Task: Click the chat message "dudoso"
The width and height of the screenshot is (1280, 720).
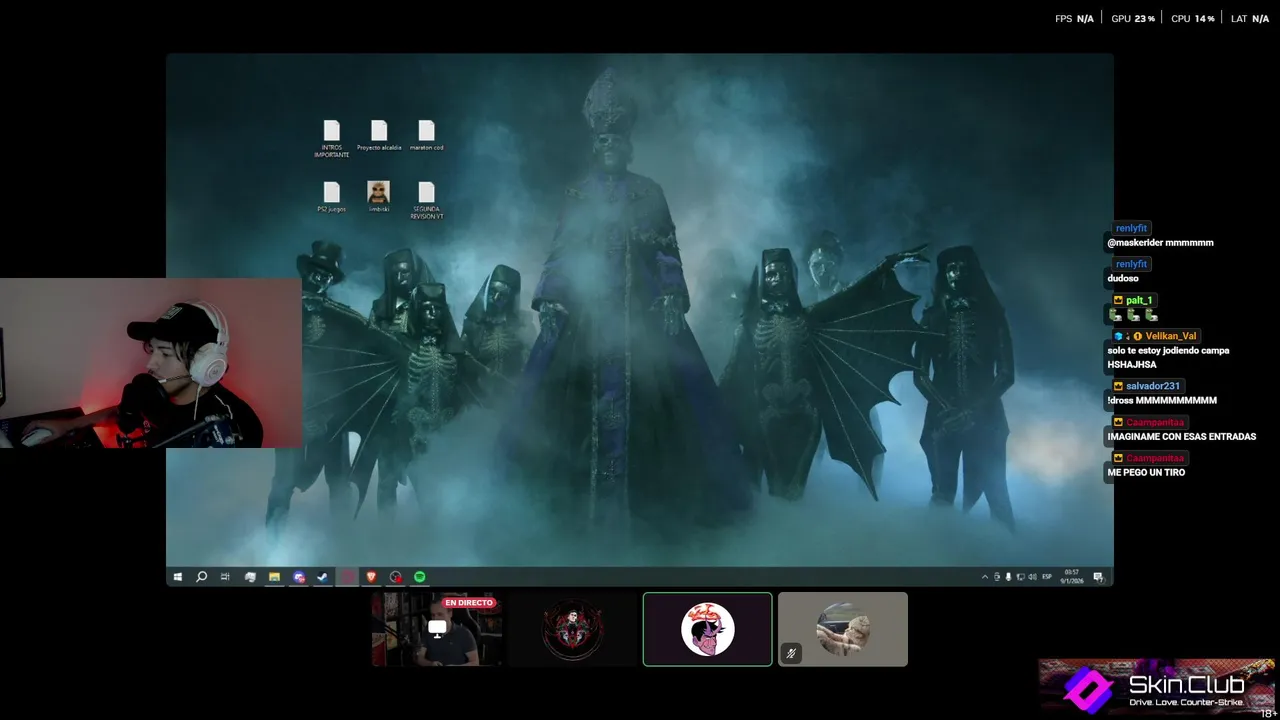Action: (x=1123, y=278)
